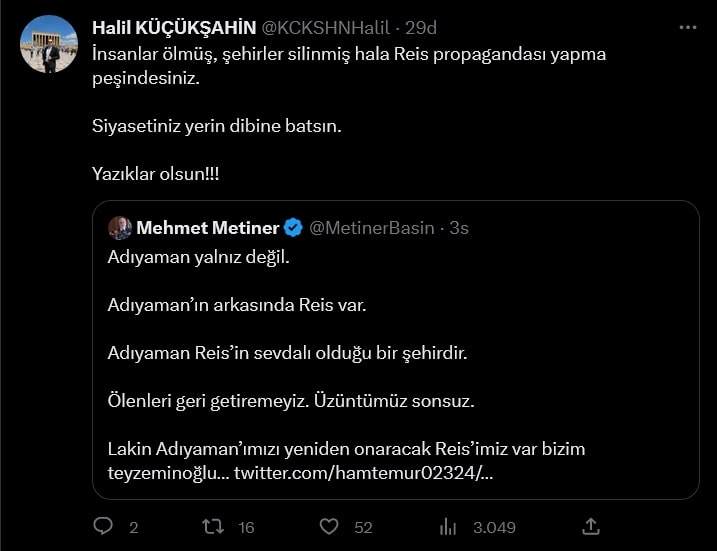This screenshot has height=551, width=717.
Task: Click the @KCKSHNHalil handle
Action: [x=326, y=27]
